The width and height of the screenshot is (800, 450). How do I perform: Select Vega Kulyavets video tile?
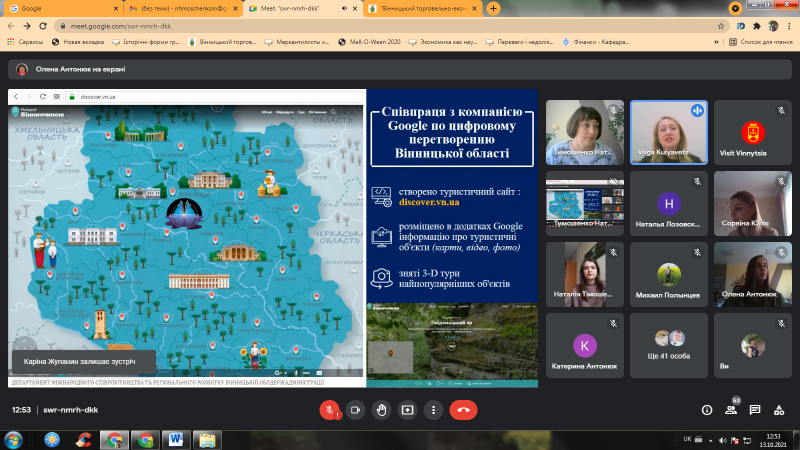click(x=669, y=132)
